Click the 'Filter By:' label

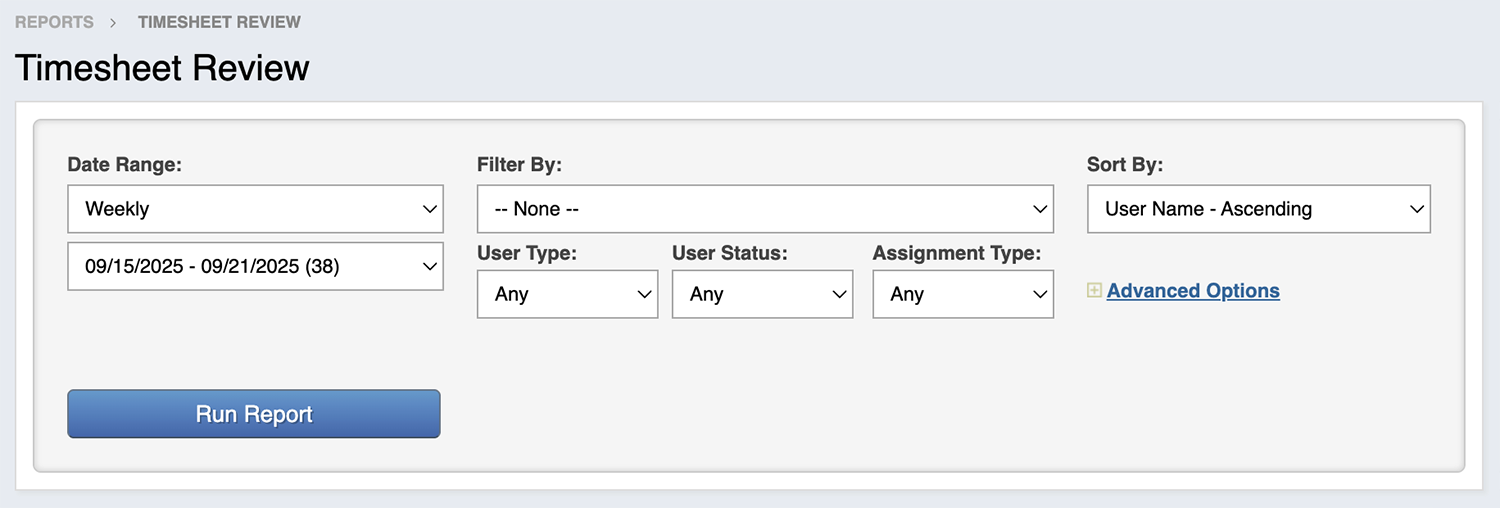click(x=519, y=165)
